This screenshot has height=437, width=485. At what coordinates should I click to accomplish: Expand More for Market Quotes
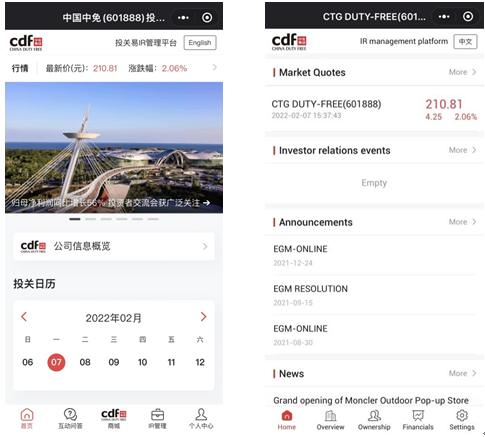[x=462, y=72]
